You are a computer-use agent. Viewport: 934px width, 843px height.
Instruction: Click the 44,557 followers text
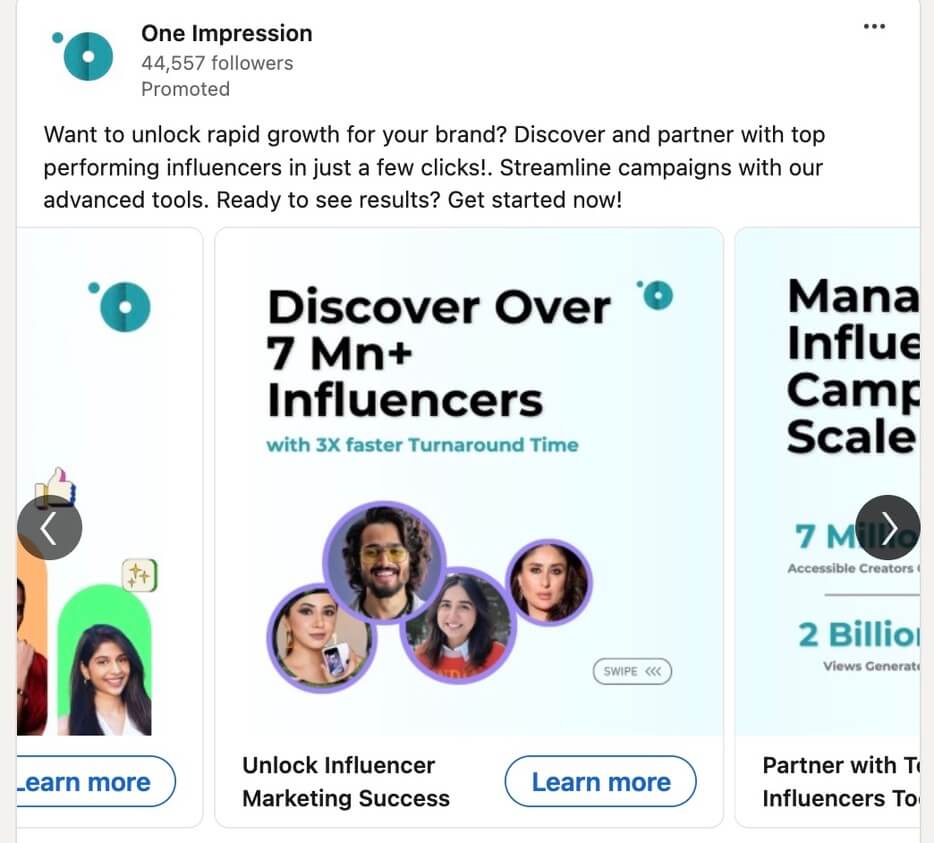[217, 63]
